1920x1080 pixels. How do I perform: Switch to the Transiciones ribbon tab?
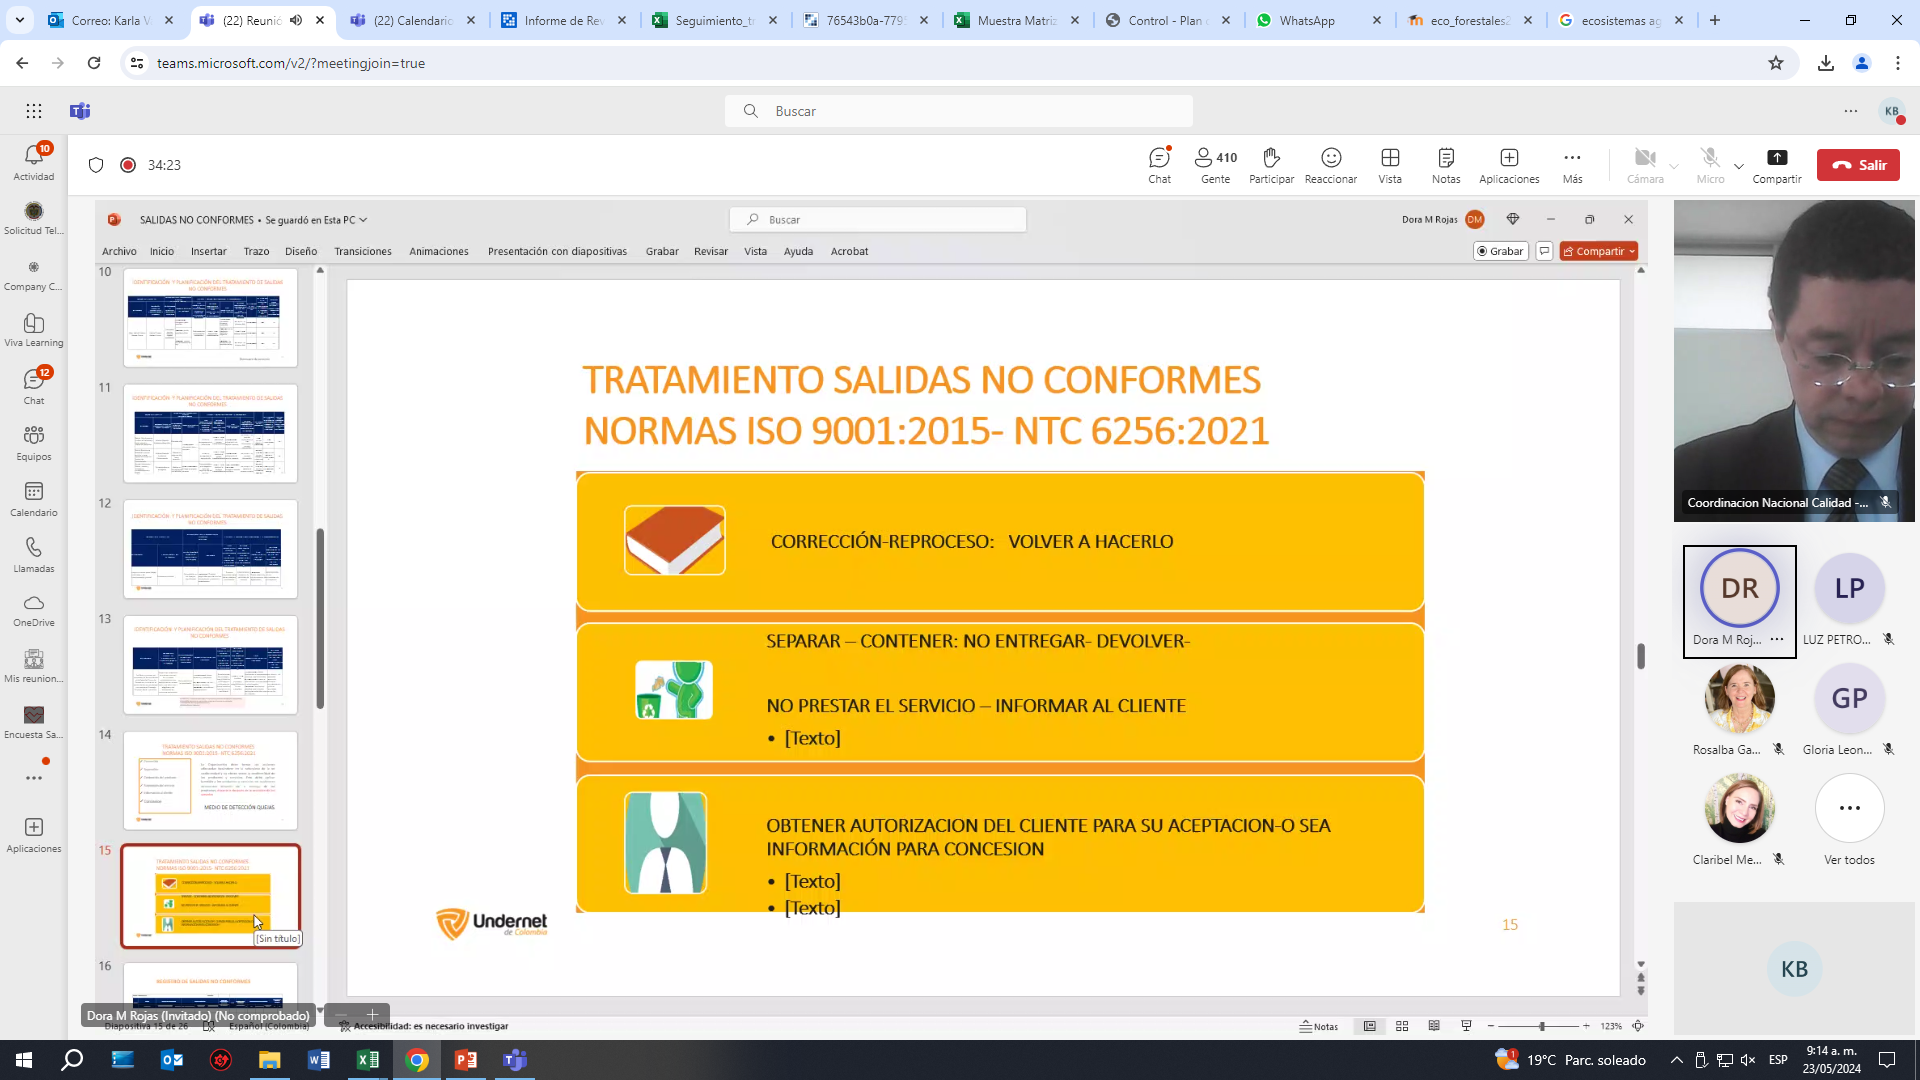pos(363,251)
